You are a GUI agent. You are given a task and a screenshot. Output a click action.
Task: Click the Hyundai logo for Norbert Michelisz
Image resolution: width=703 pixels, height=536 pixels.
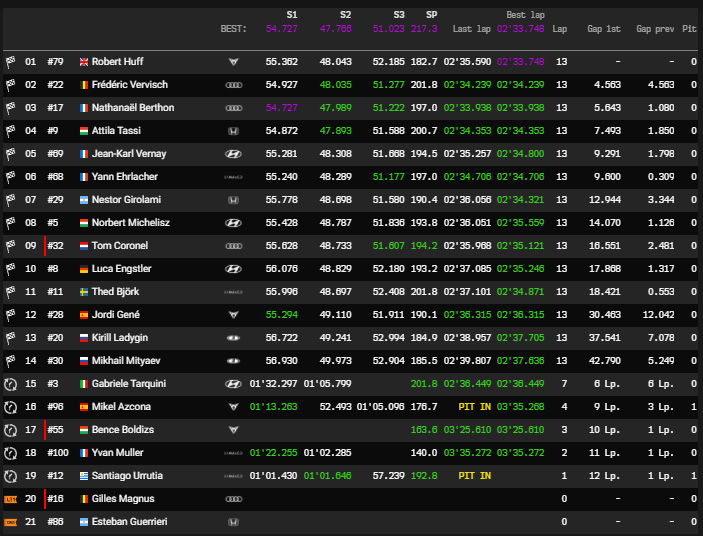[234, 223]
